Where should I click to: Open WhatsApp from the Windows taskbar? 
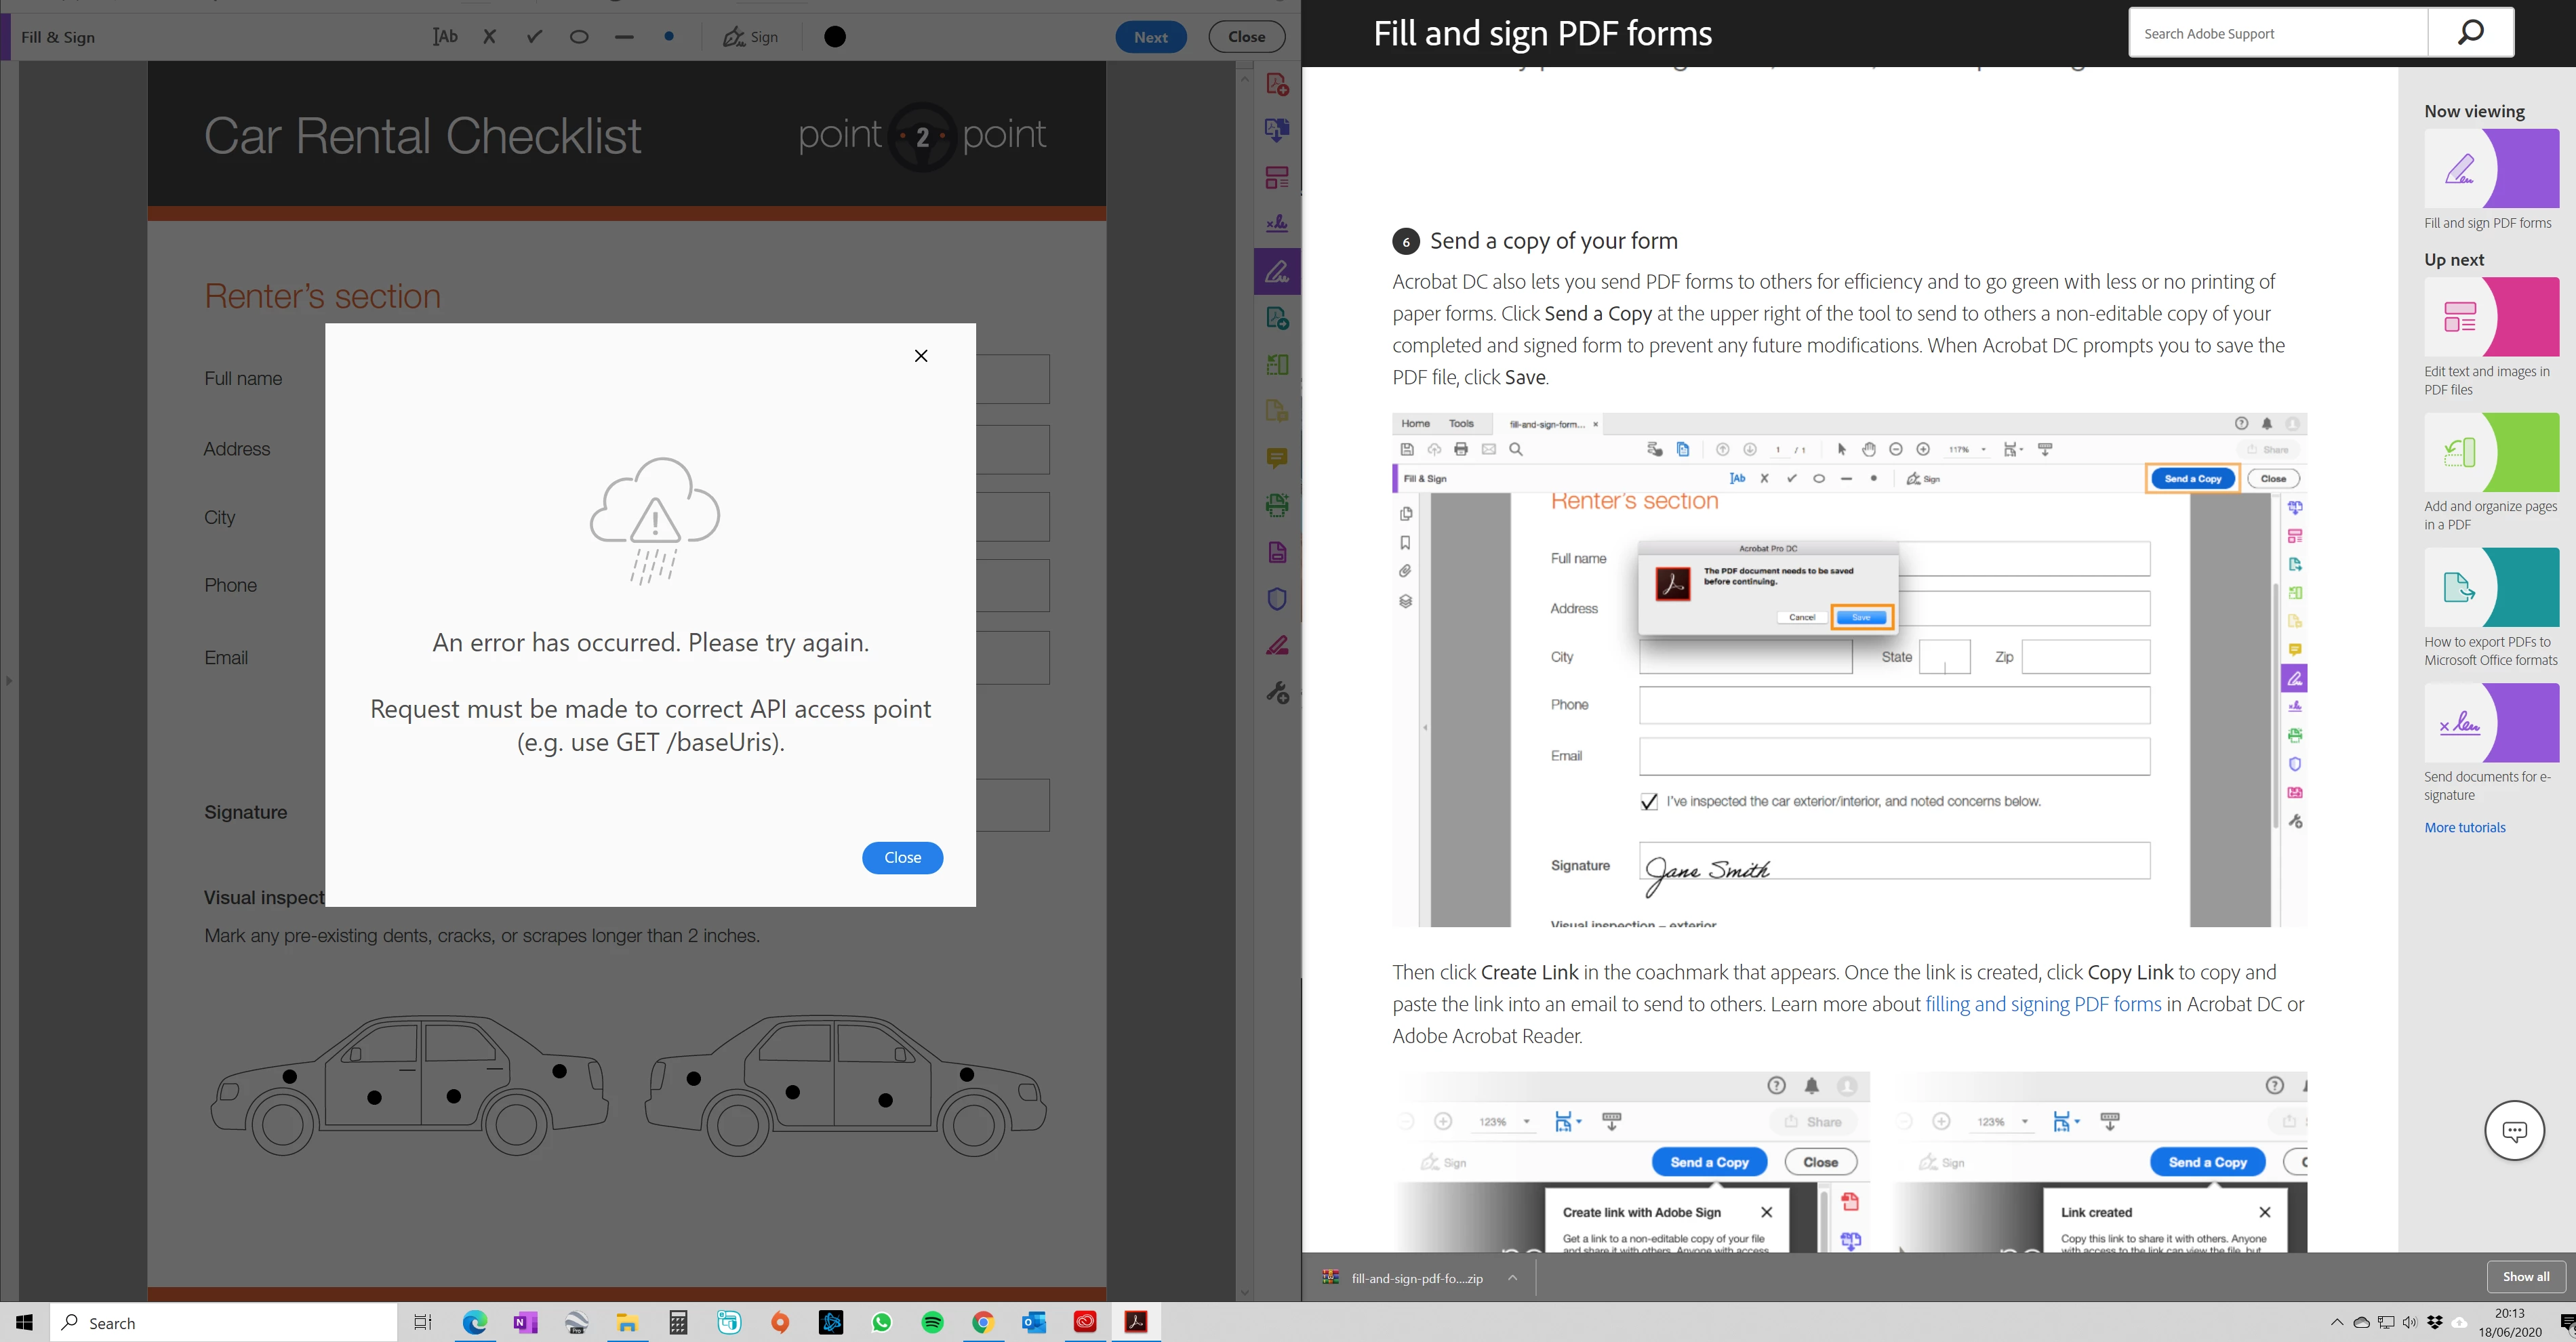(881, 1323)
